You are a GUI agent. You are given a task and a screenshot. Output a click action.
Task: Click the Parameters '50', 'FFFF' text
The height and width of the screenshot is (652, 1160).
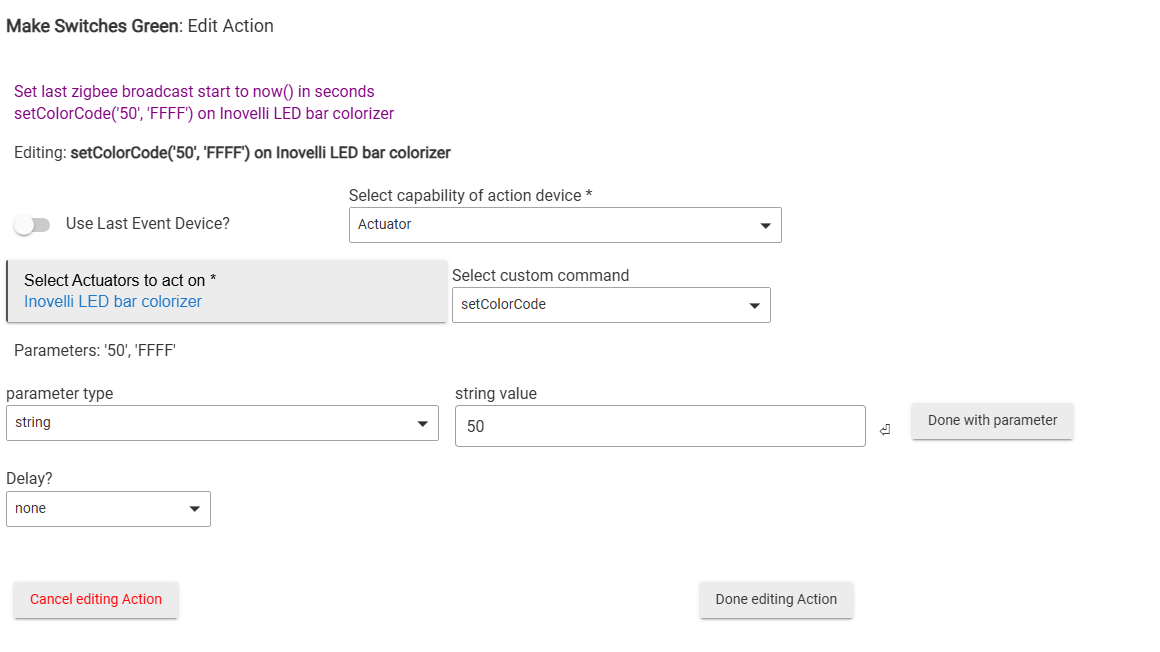click(95, 351)
